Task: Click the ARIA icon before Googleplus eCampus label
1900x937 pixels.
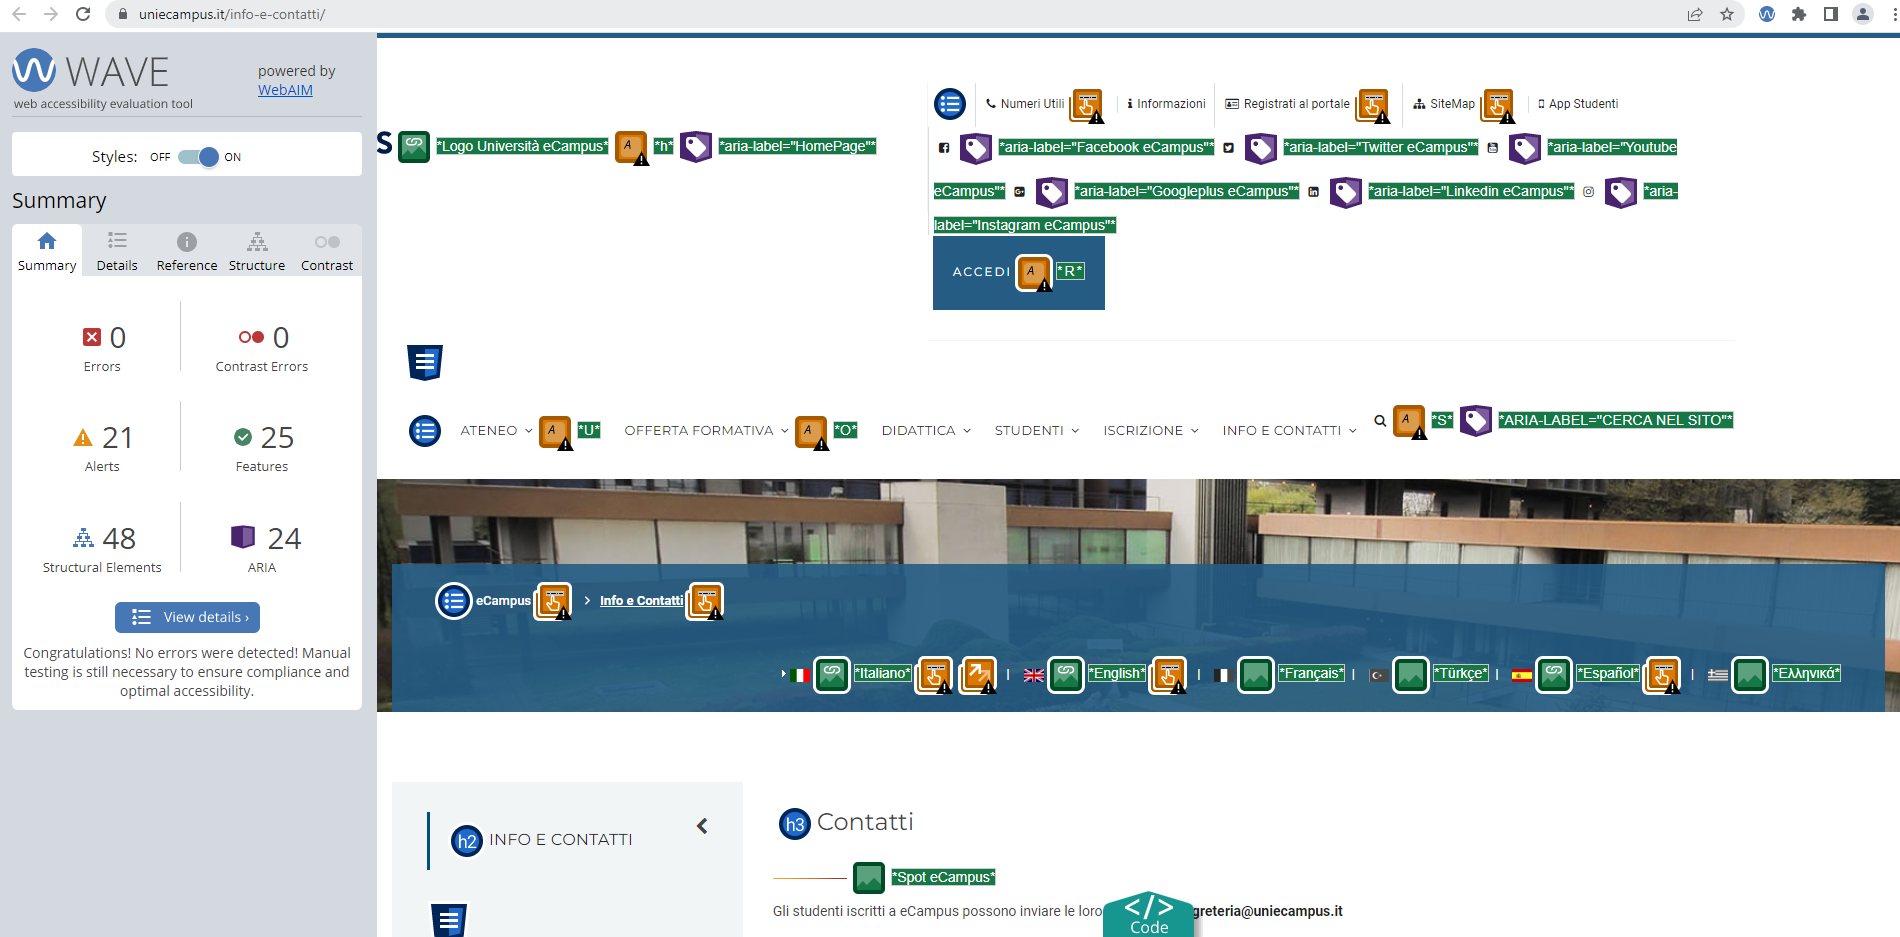Action: pos(1052,192)
